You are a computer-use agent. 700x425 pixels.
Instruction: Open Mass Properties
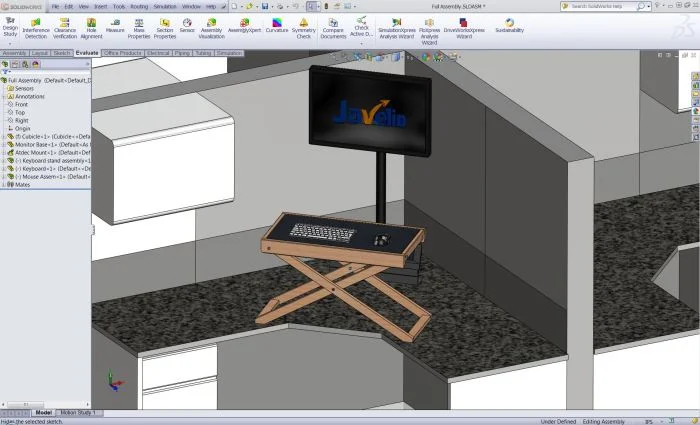click(x=139, y=27)
